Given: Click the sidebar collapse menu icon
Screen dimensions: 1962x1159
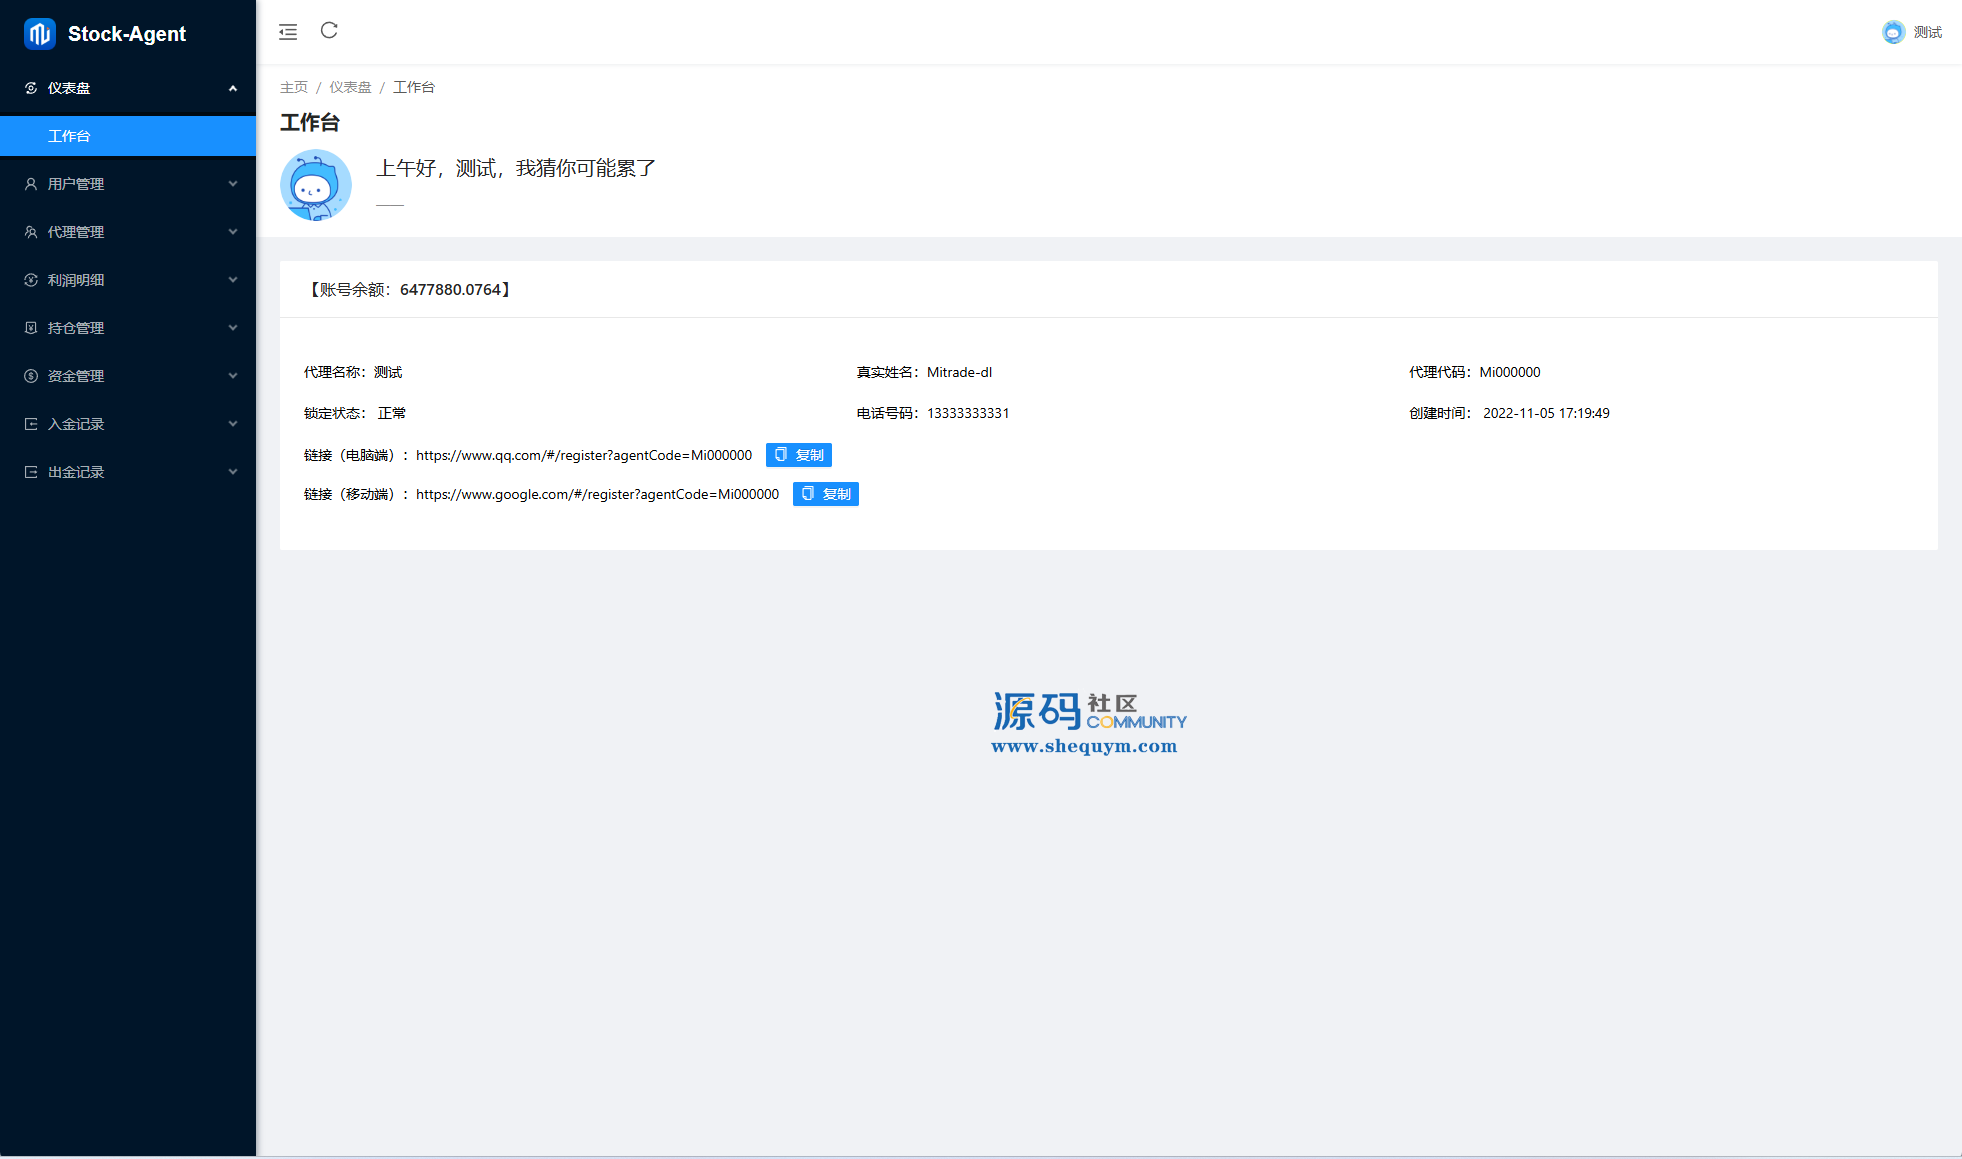Looking at the screenshot, I should click(288, 32).
